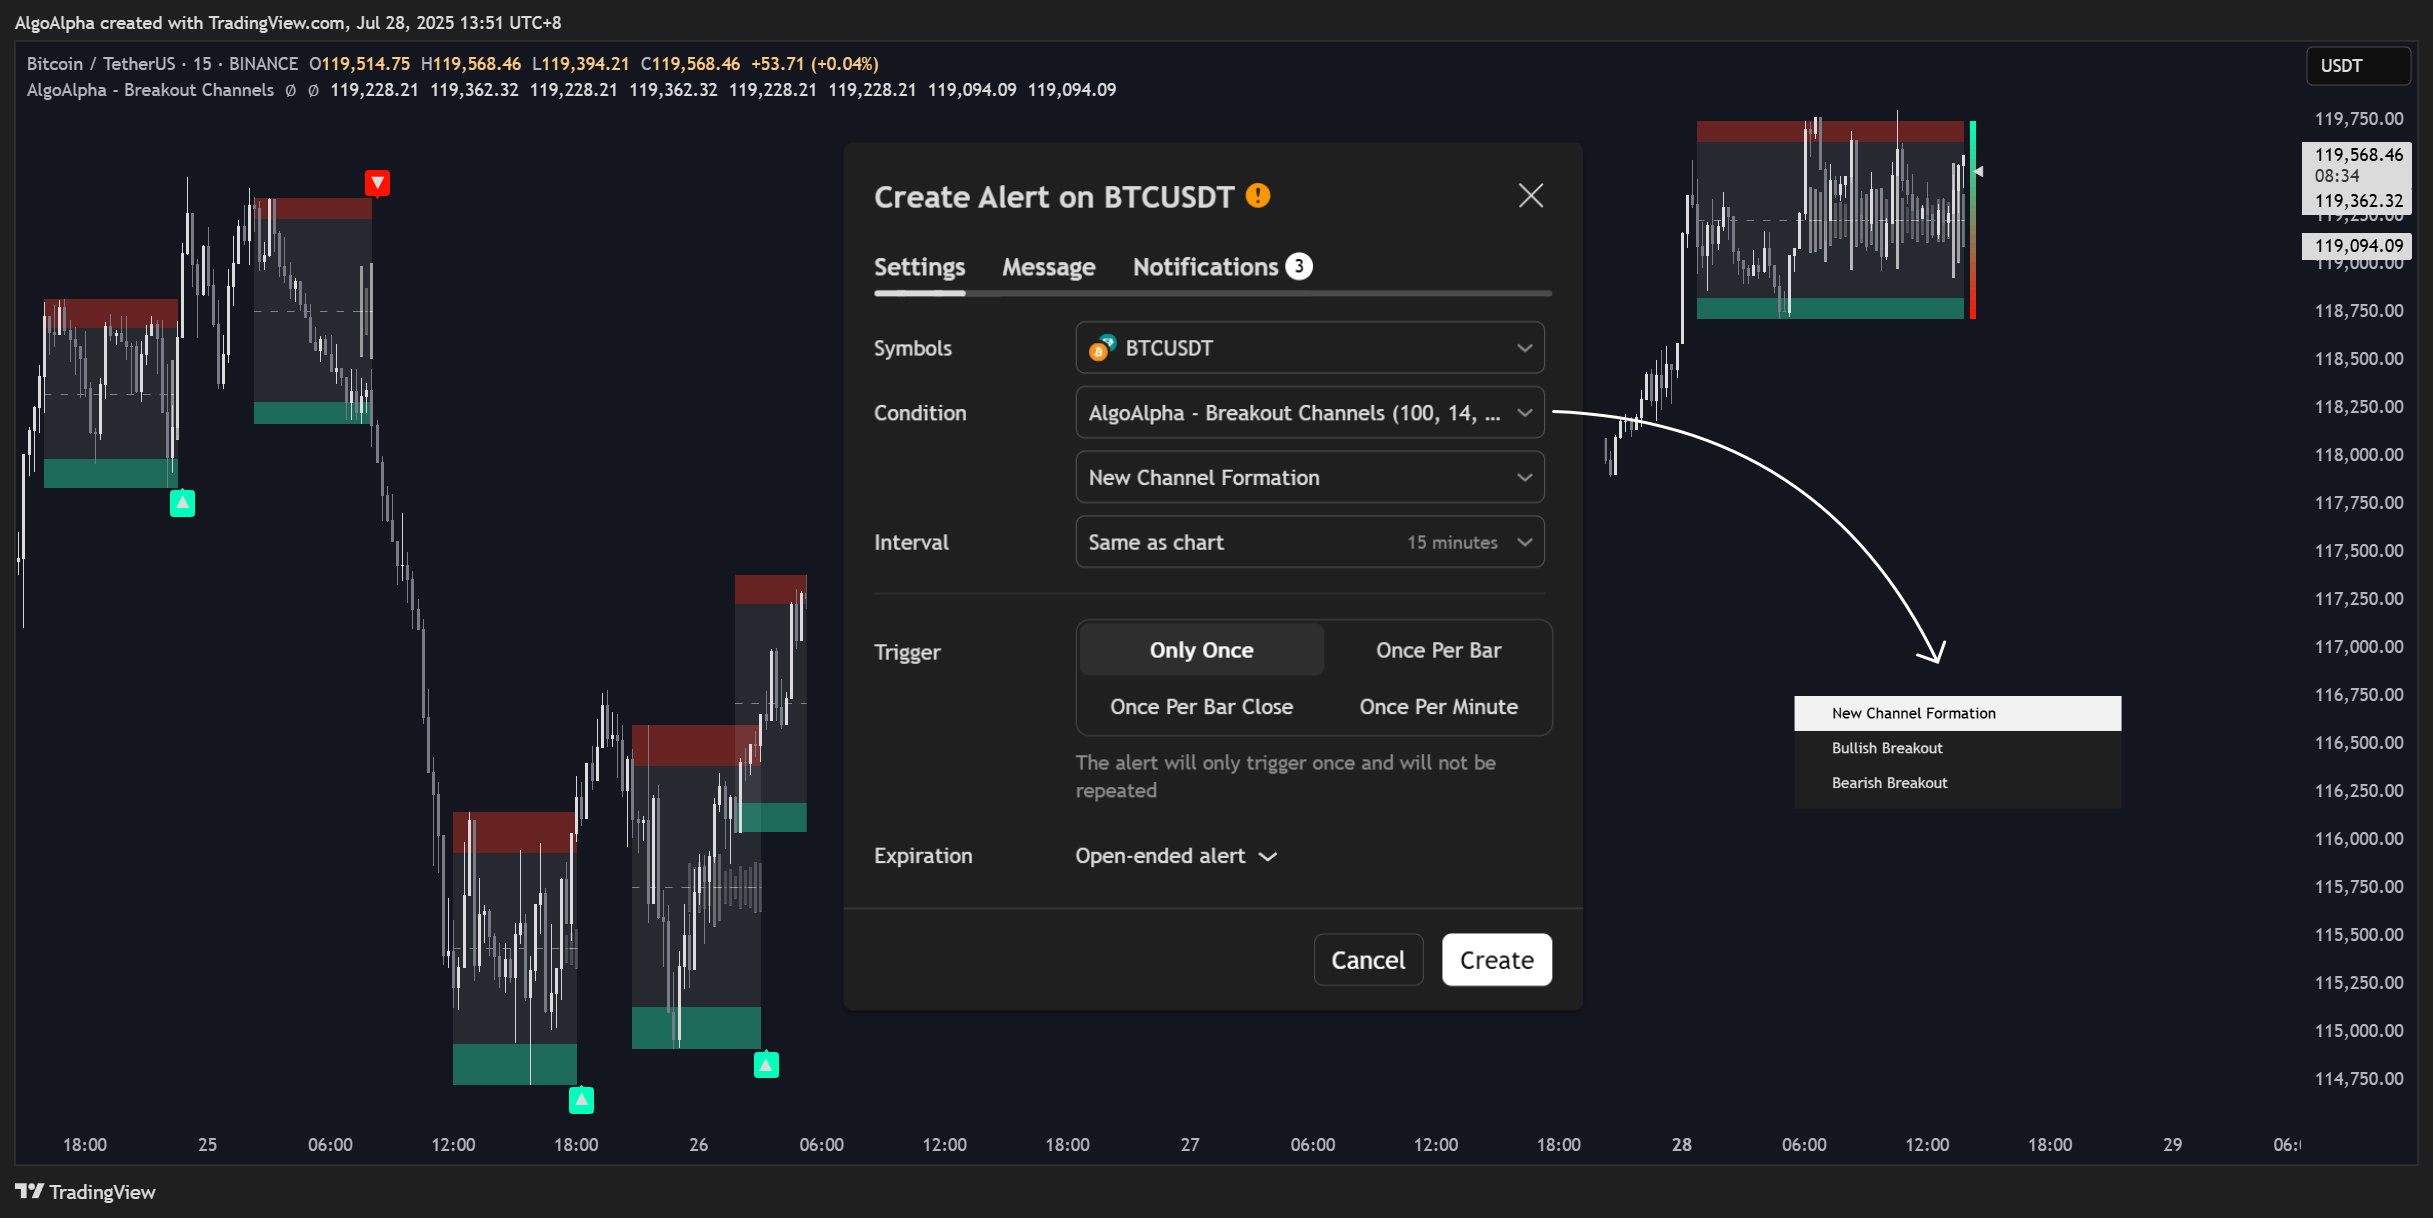Switch to the Settings tab

coord(919,267)
